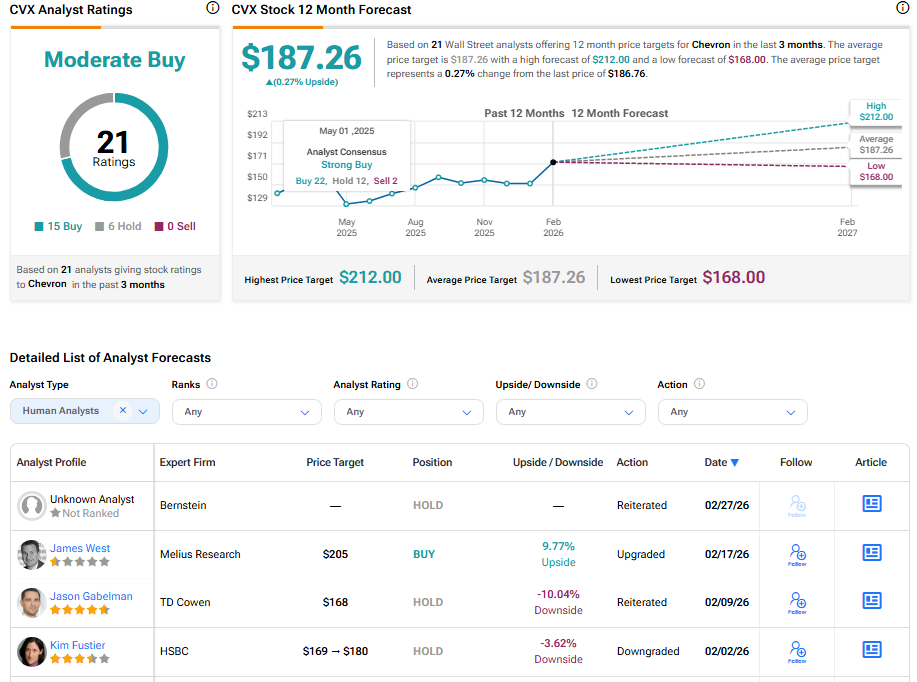Click Feb 2026 data point on chart
Image resolution: width=917 pixels, height=682 pixels.
553,162
